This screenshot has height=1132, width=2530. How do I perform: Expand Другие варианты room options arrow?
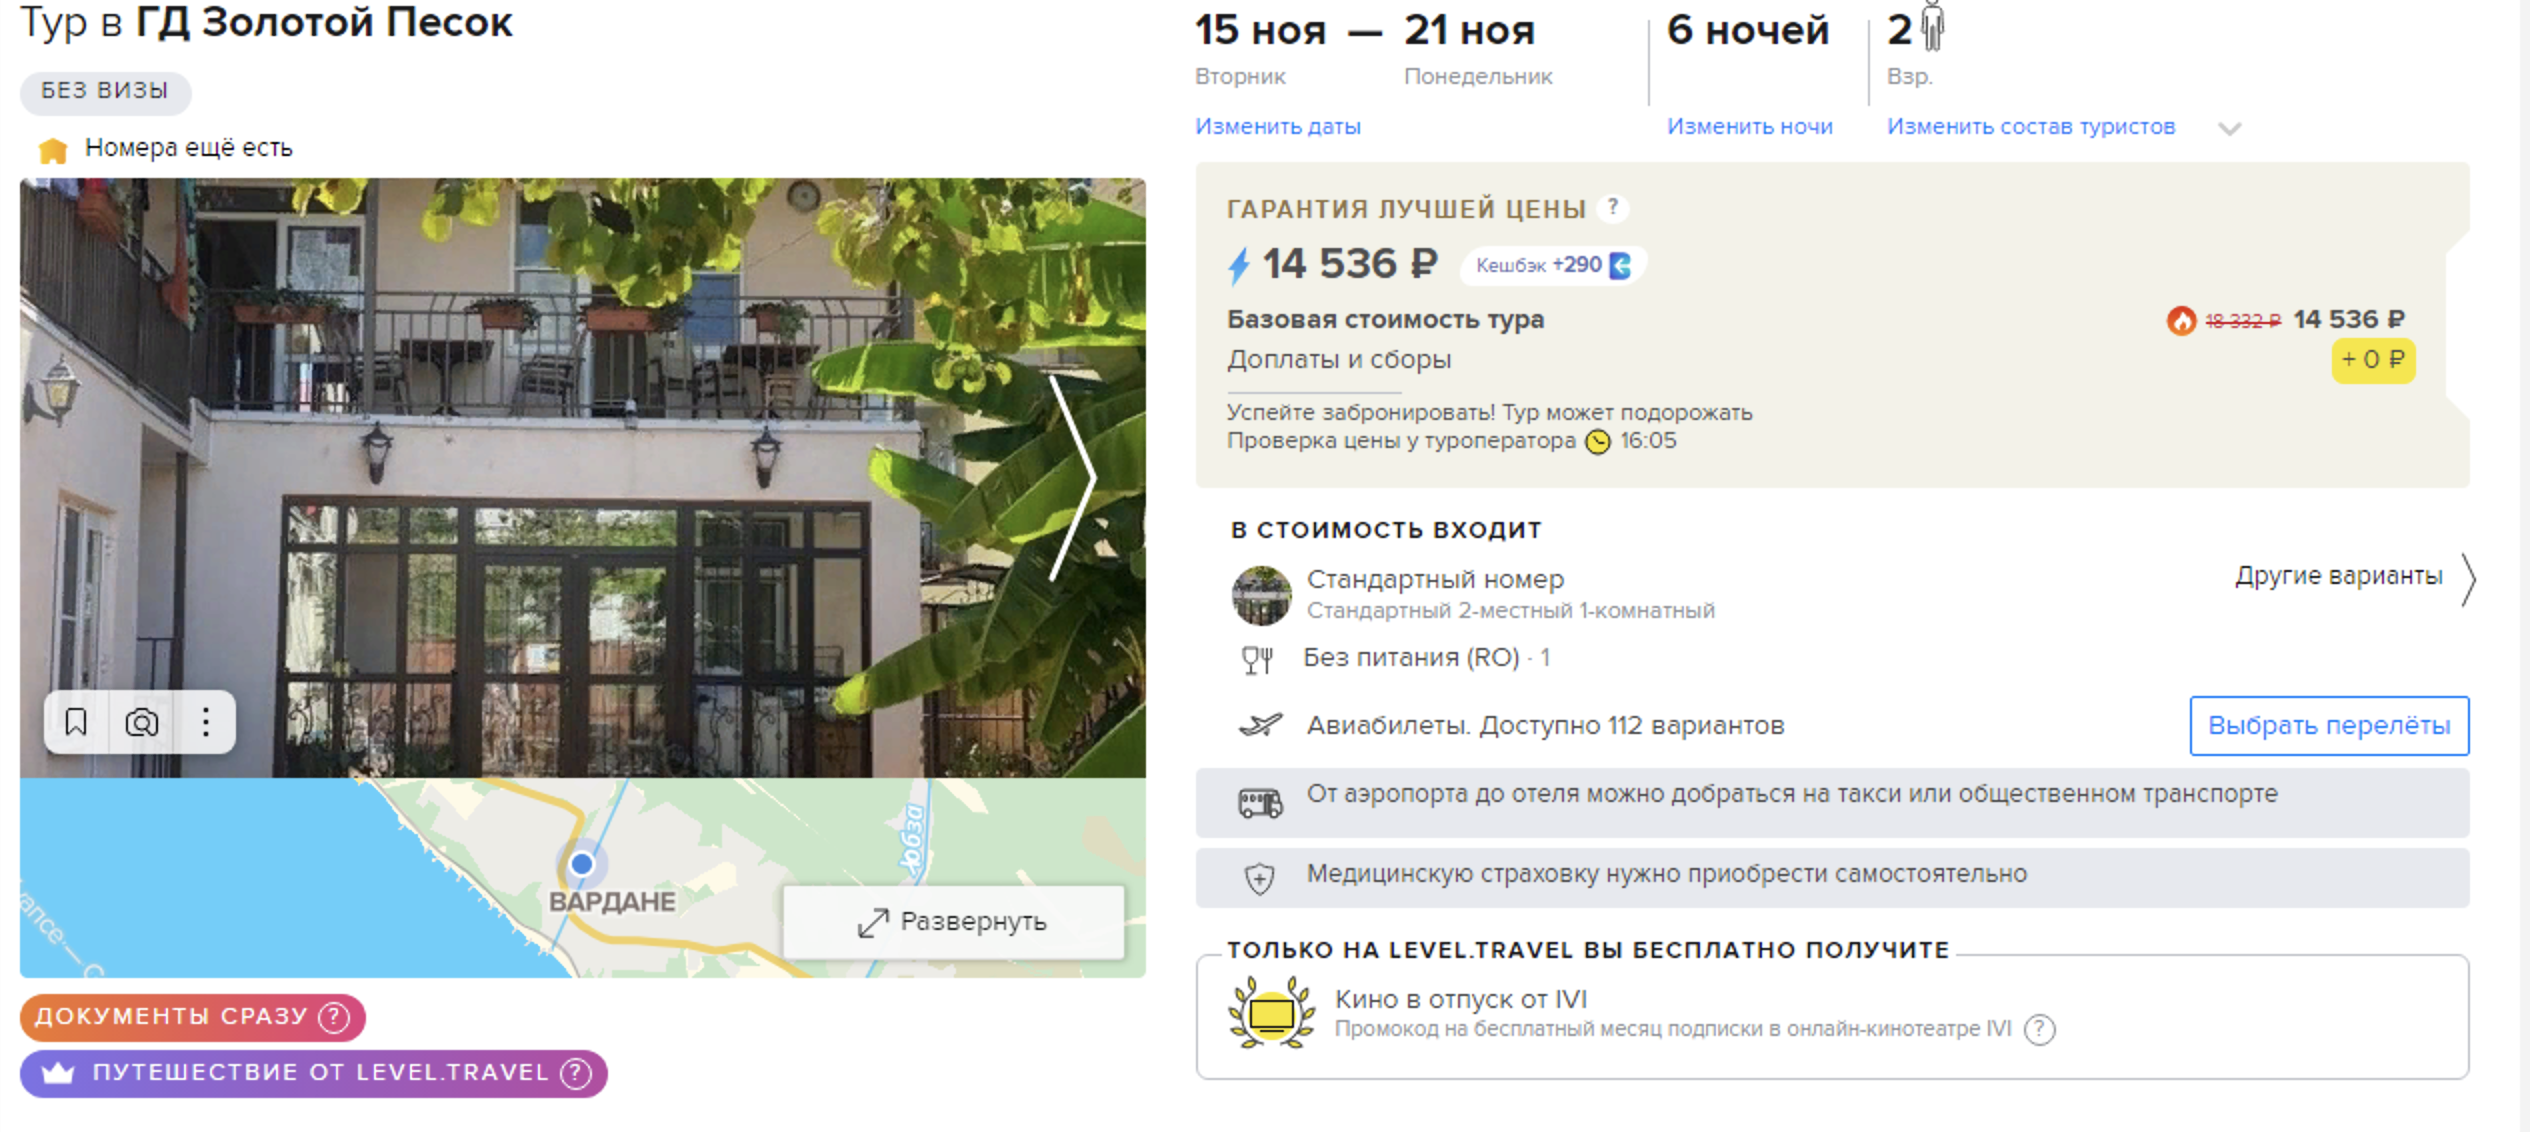2467,580
